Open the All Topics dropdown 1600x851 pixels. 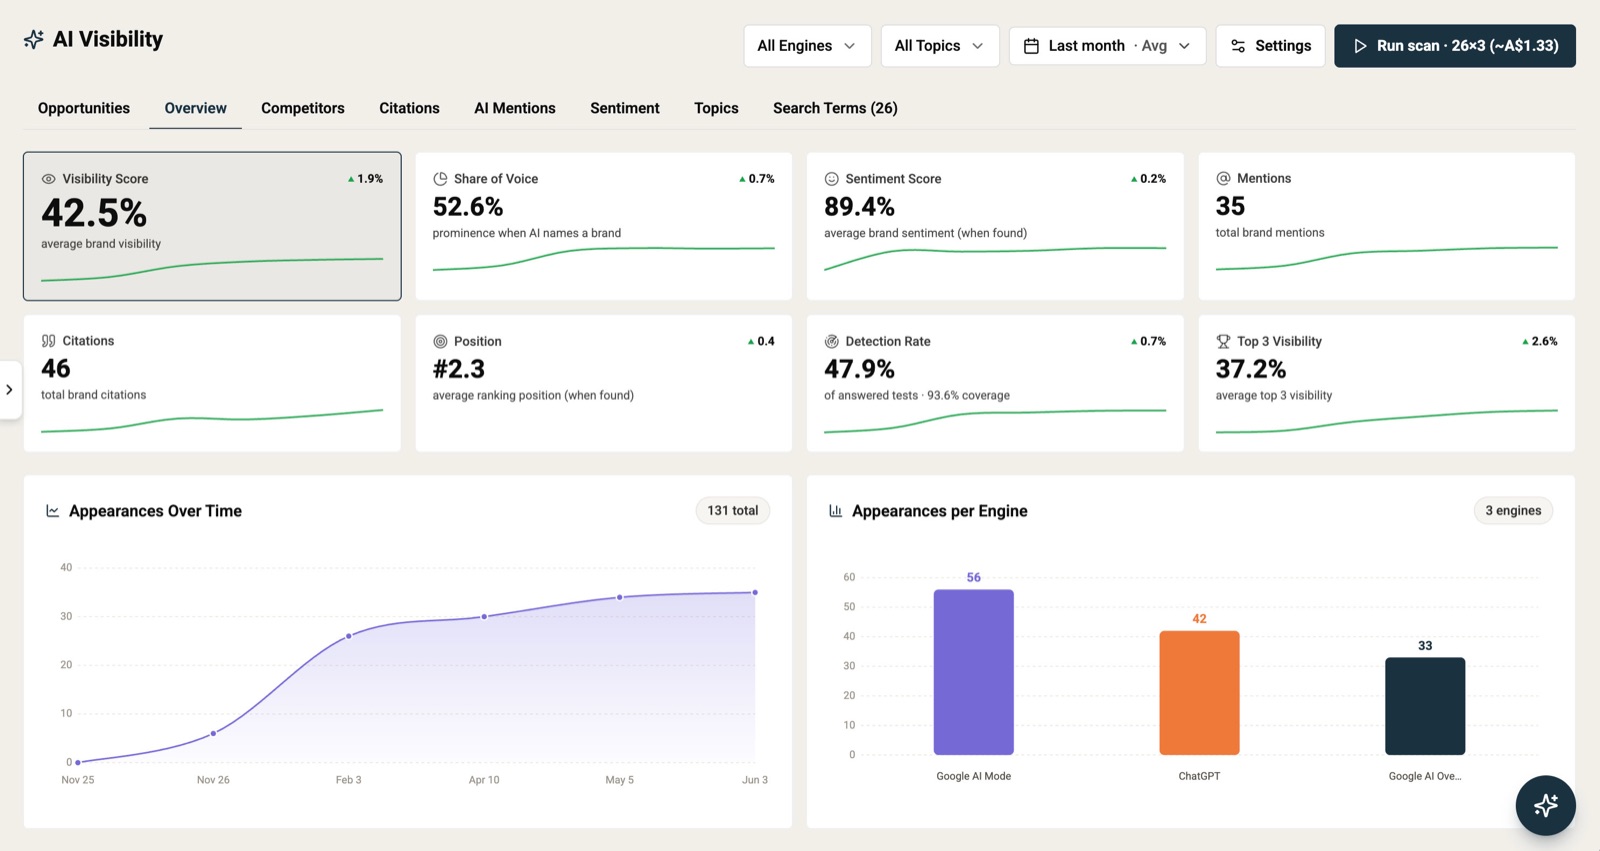click(x=939, y=46)
